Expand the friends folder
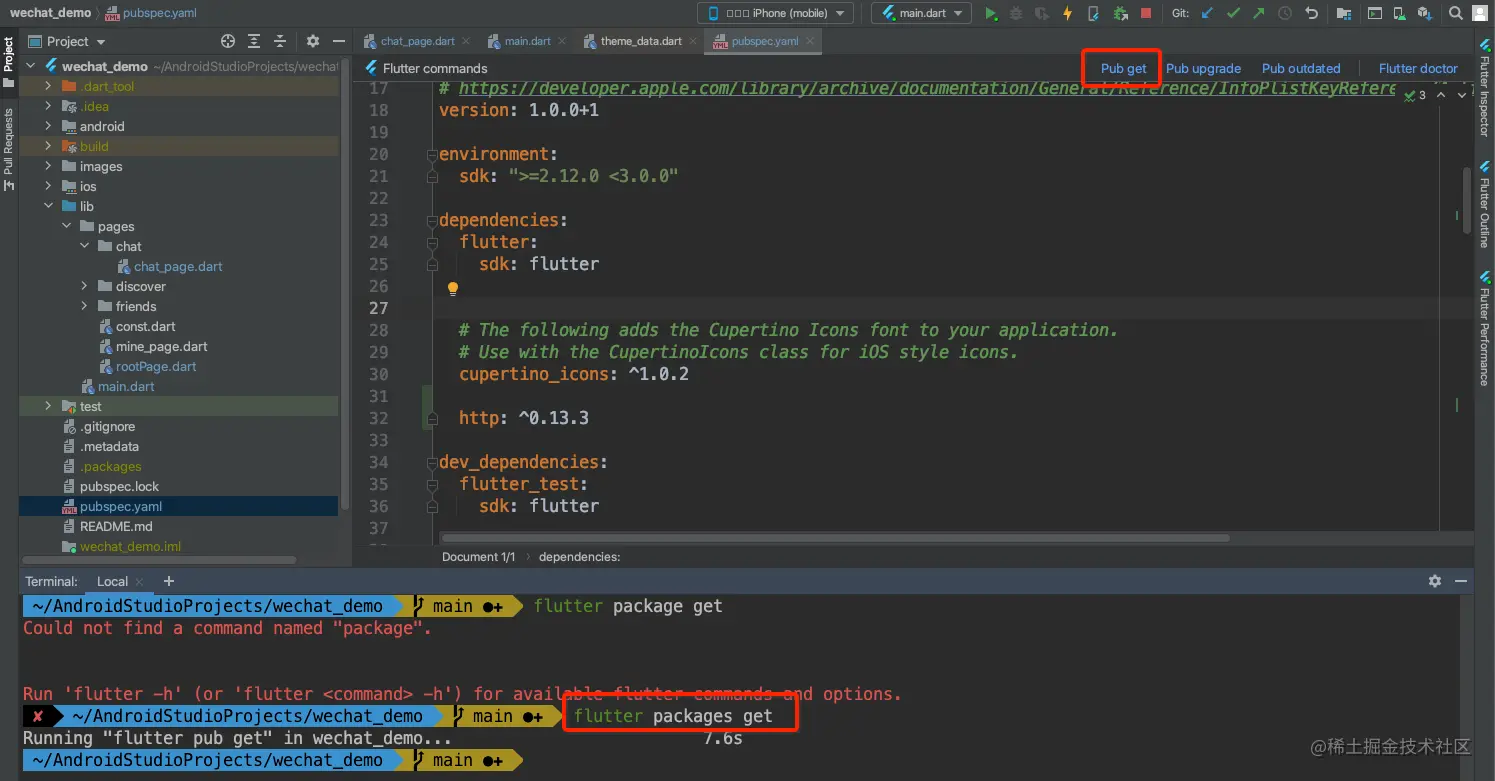 tap(85, 306)
